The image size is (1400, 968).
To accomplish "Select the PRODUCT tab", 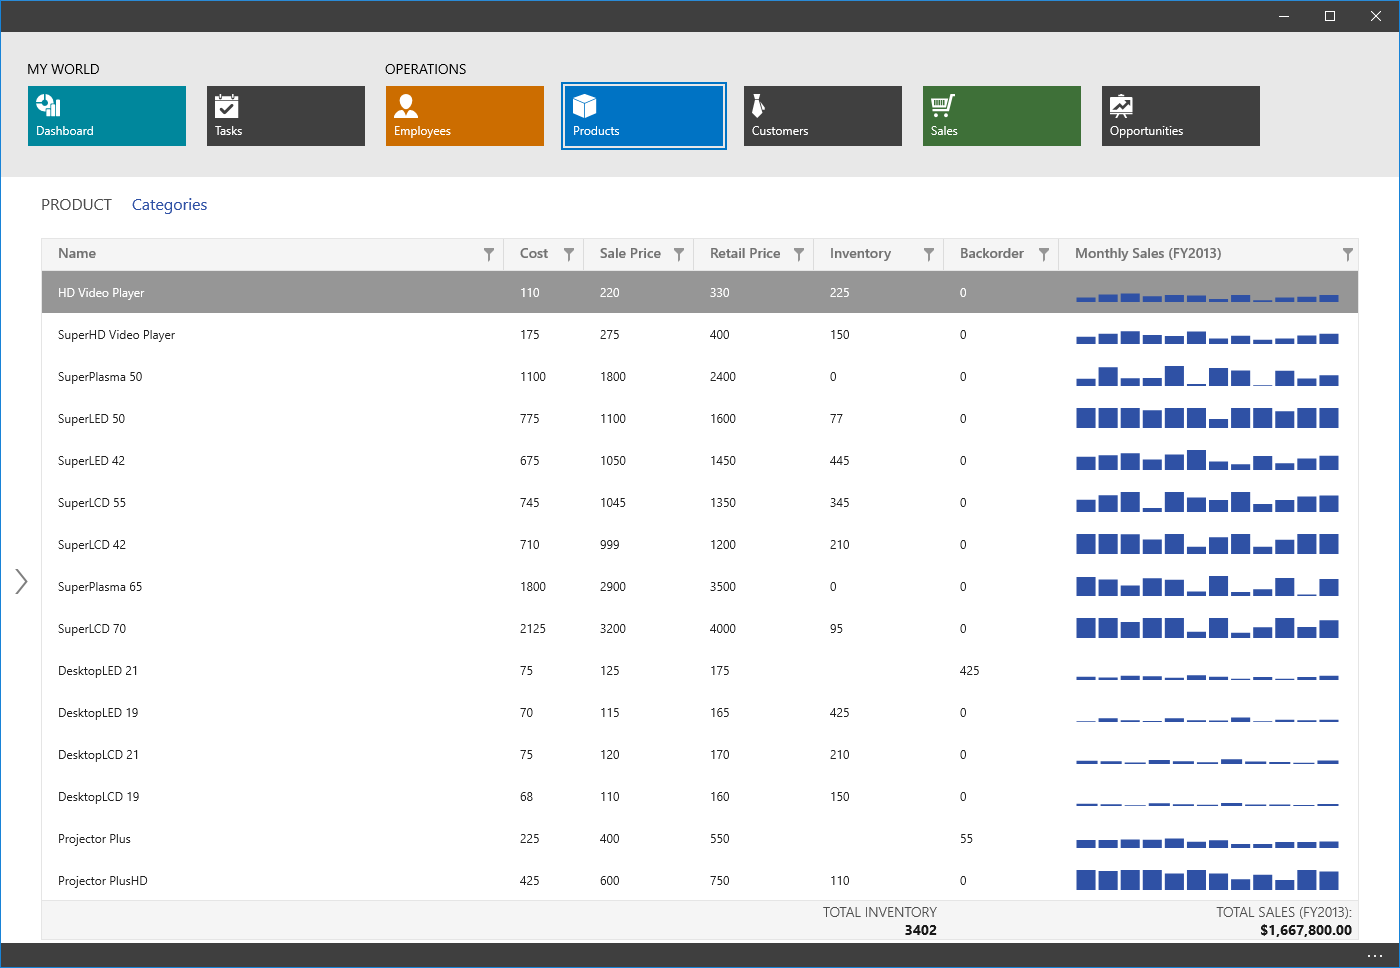I will [76, 205].
